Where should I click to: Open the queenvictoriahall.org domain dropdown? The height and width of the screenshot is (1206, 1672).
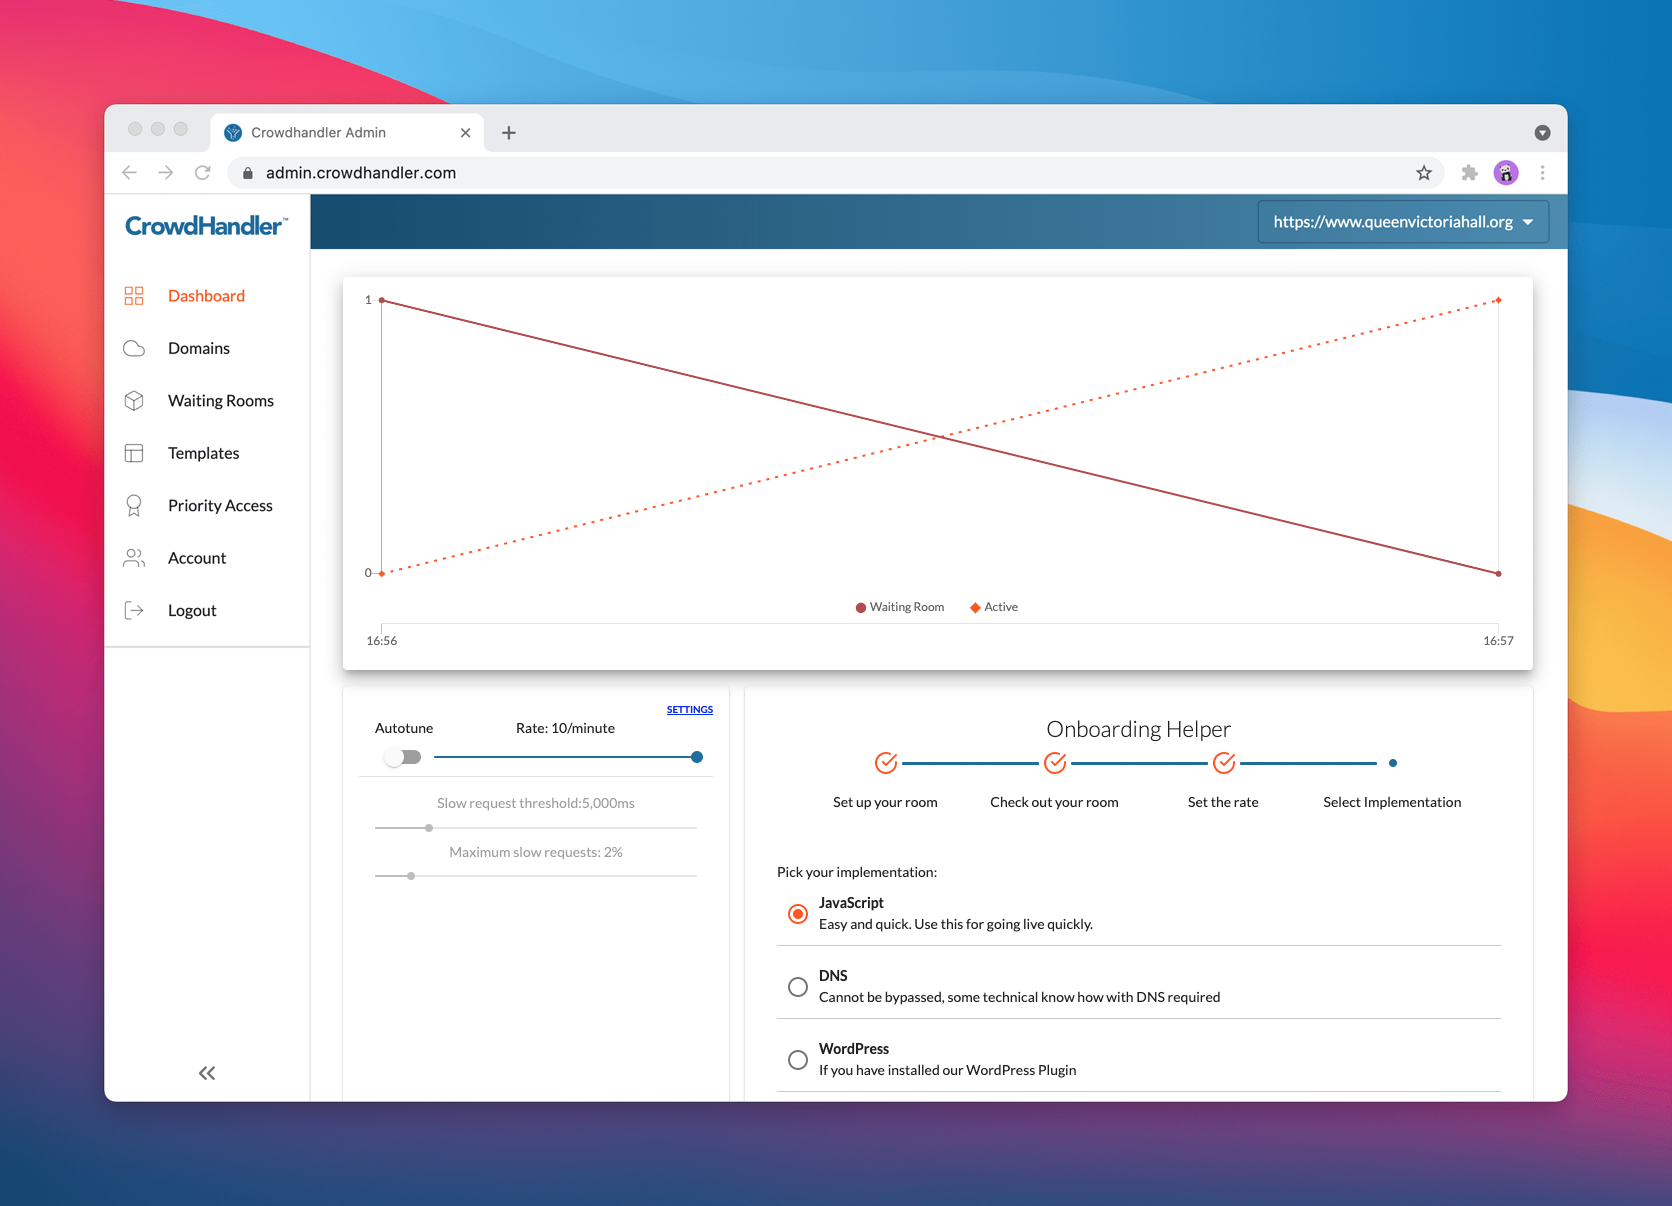tap(1403, 222)
